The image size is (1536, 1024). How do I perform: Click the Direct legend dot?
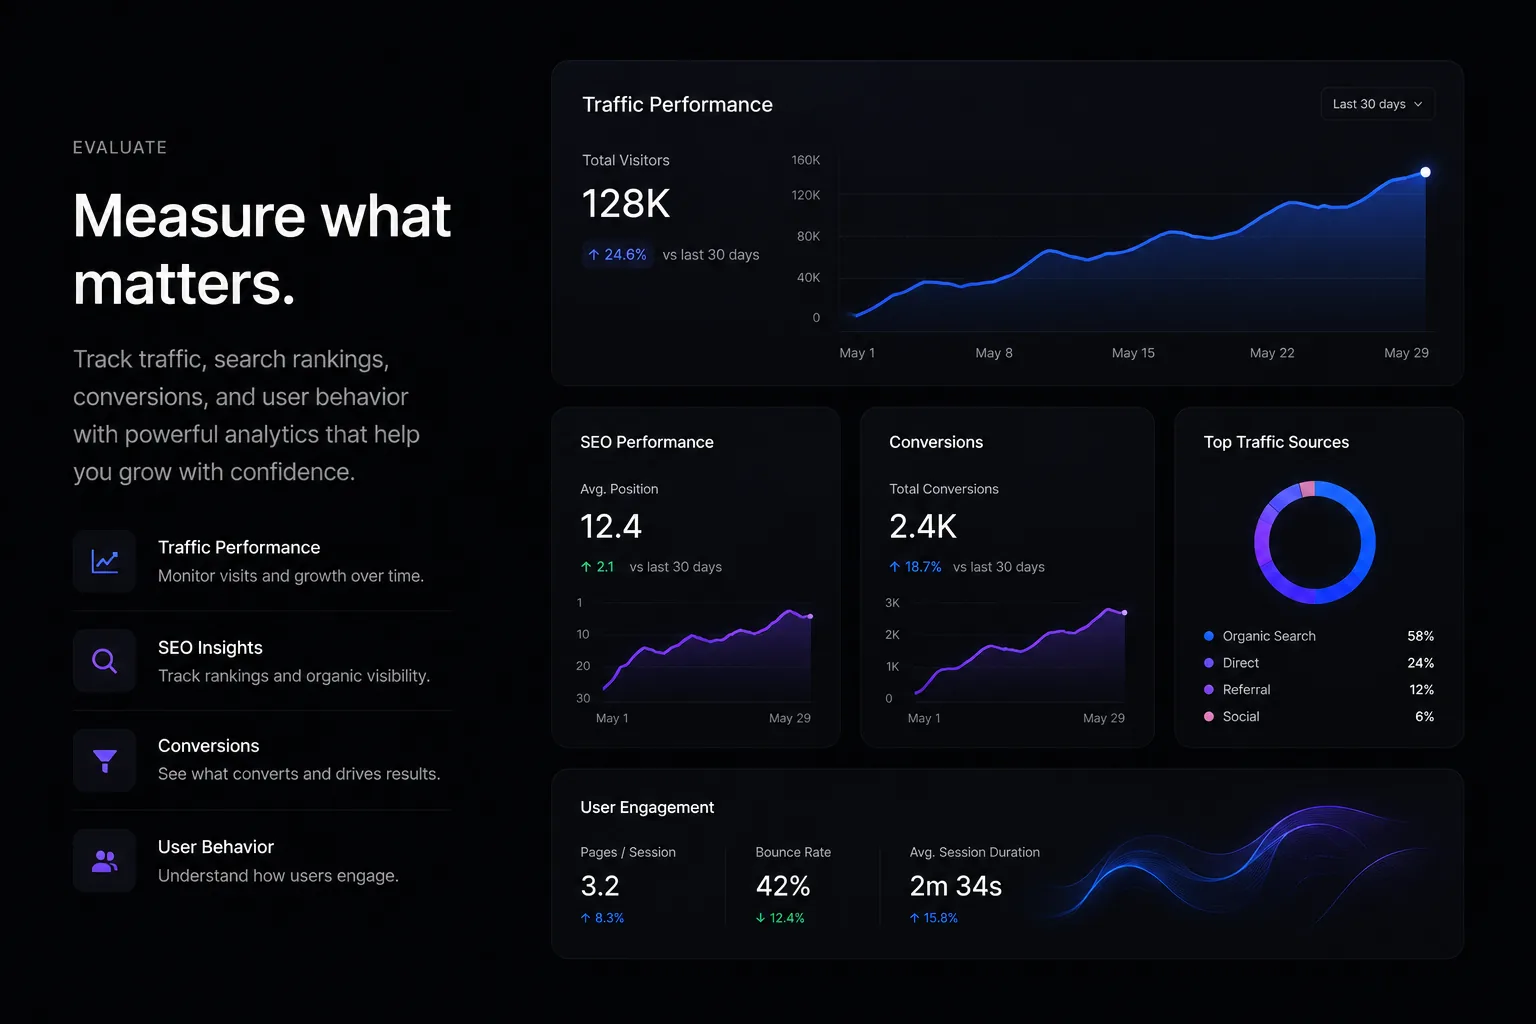click(x=1209, y=663)
